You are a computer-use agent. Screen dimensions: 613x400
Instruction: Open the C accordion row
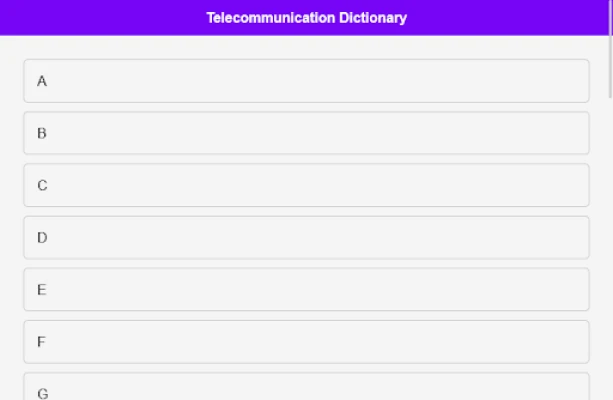tap(306, 185)
